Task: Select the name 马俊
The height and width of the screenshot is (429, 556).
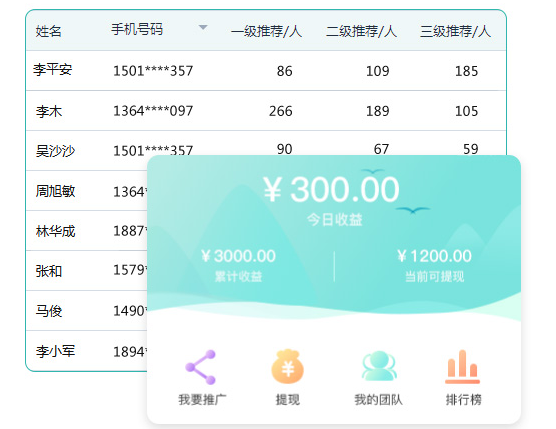Action: coord(49,311)
